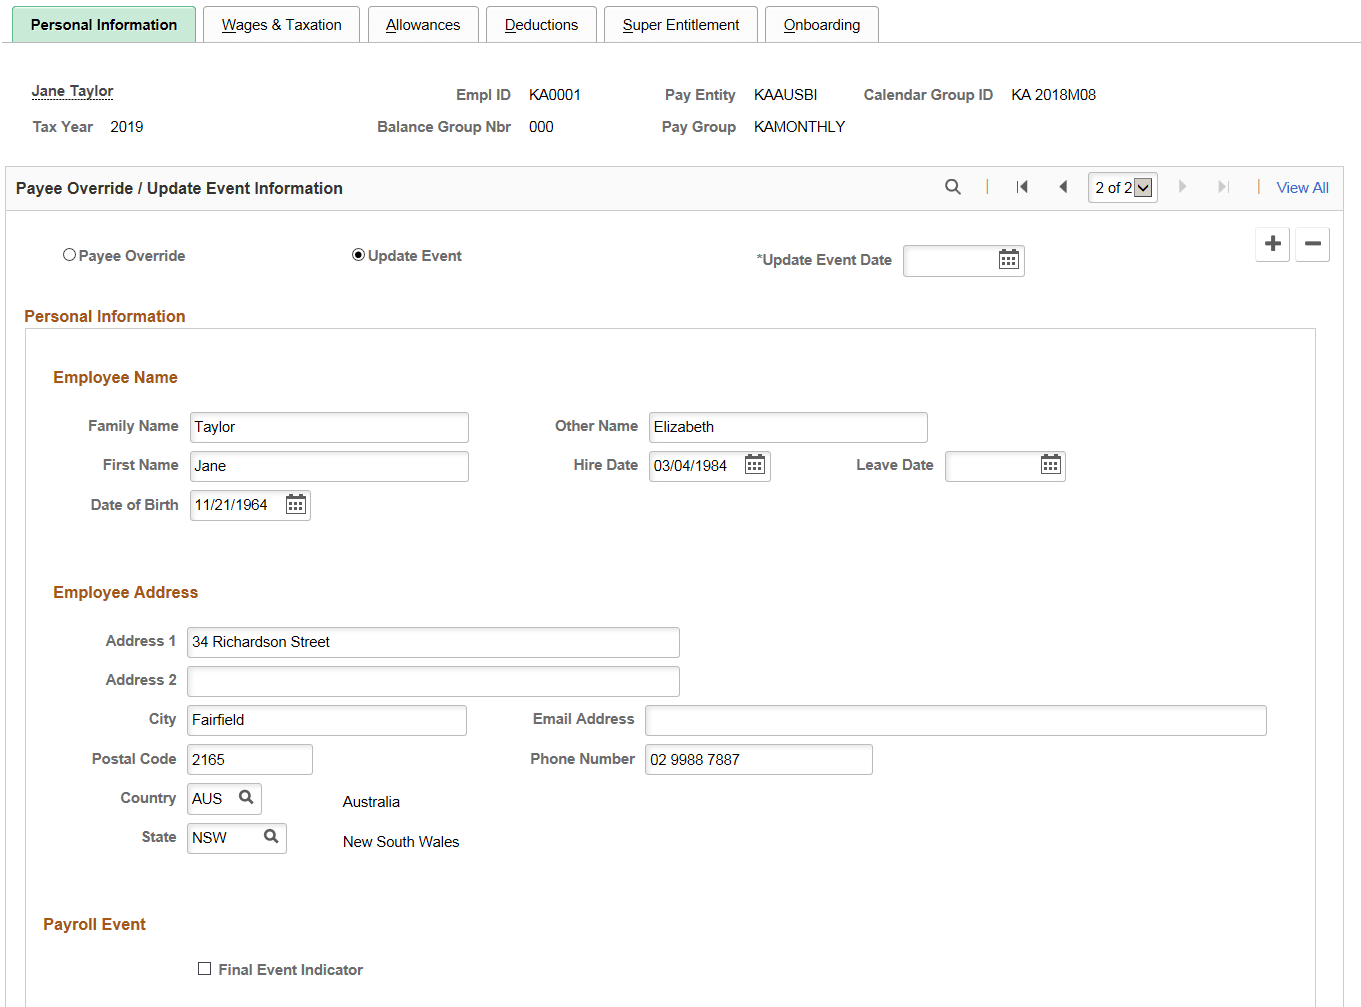Image resolution: width=1361 pixels, height=1007 pixels.
Task: Add a new row using the plus icon
Action: 1272,244
